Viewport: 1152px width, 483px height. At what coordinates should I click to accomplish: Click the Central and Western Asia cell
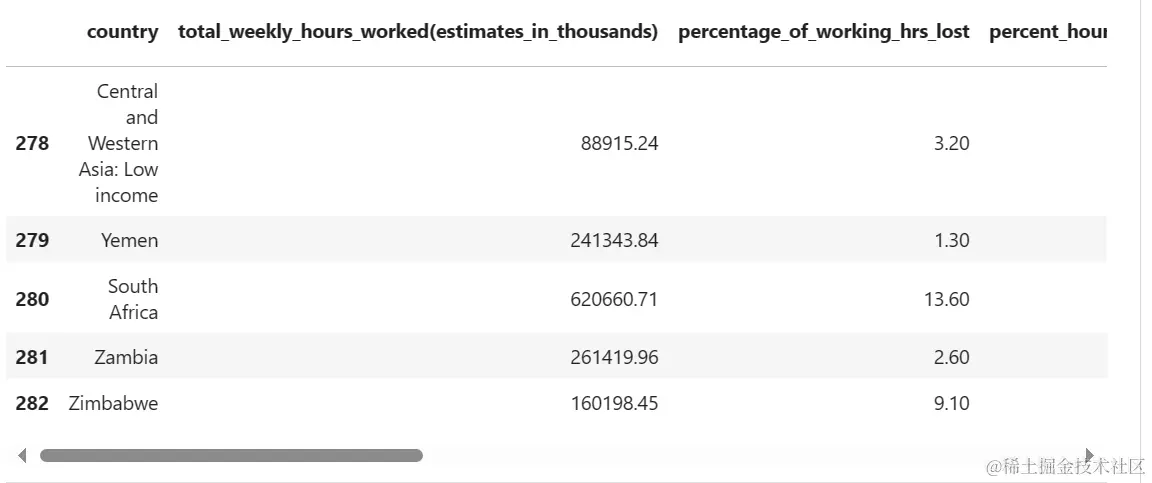tap(120, 143)
